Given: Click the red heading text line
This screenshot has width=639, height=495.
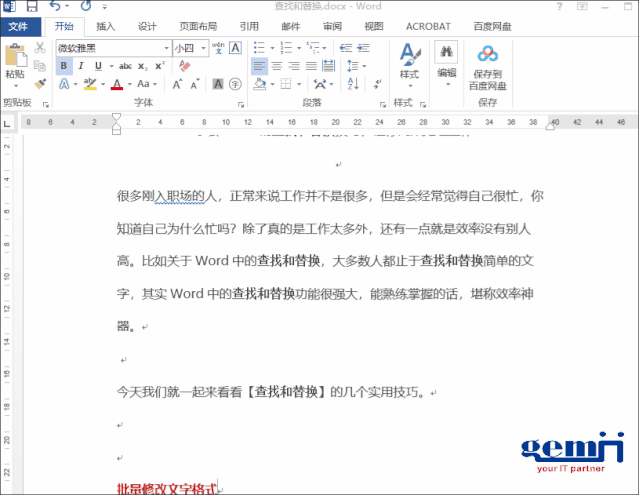Looking at the screenshot, I should pos(166,488).
